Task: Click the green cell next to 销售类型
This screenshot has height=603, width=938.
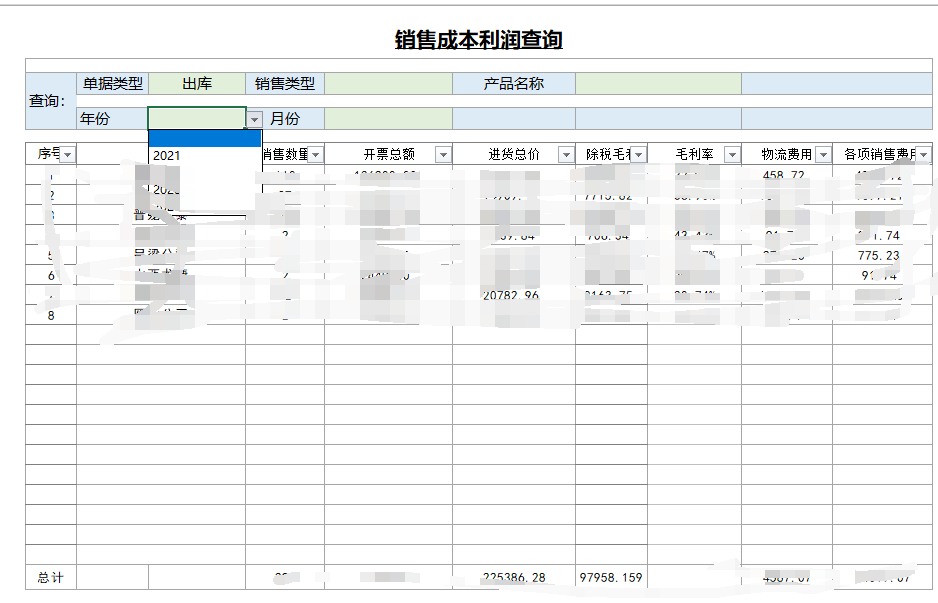Action: (388, 84)
